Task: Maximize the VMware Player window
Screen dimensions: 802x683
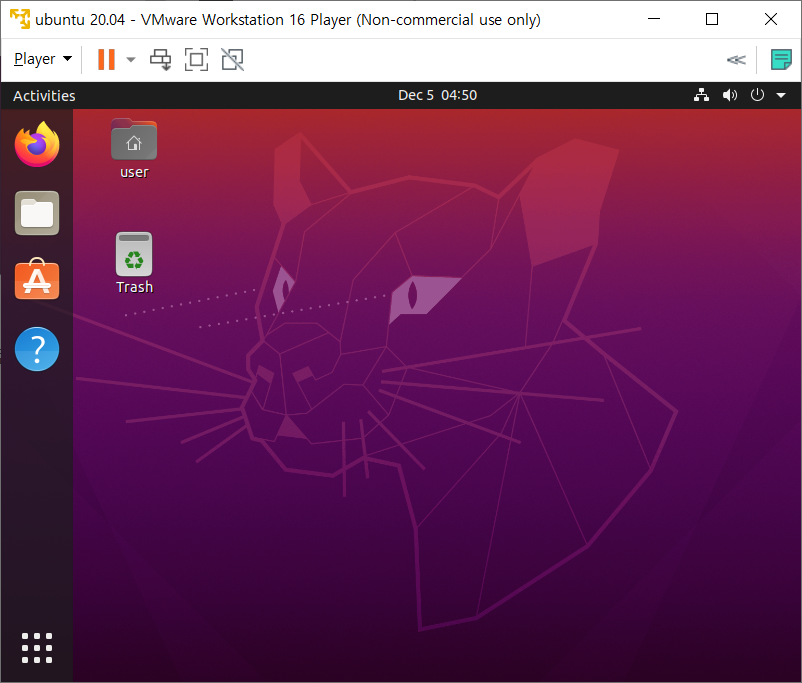Action: [712, 19]
